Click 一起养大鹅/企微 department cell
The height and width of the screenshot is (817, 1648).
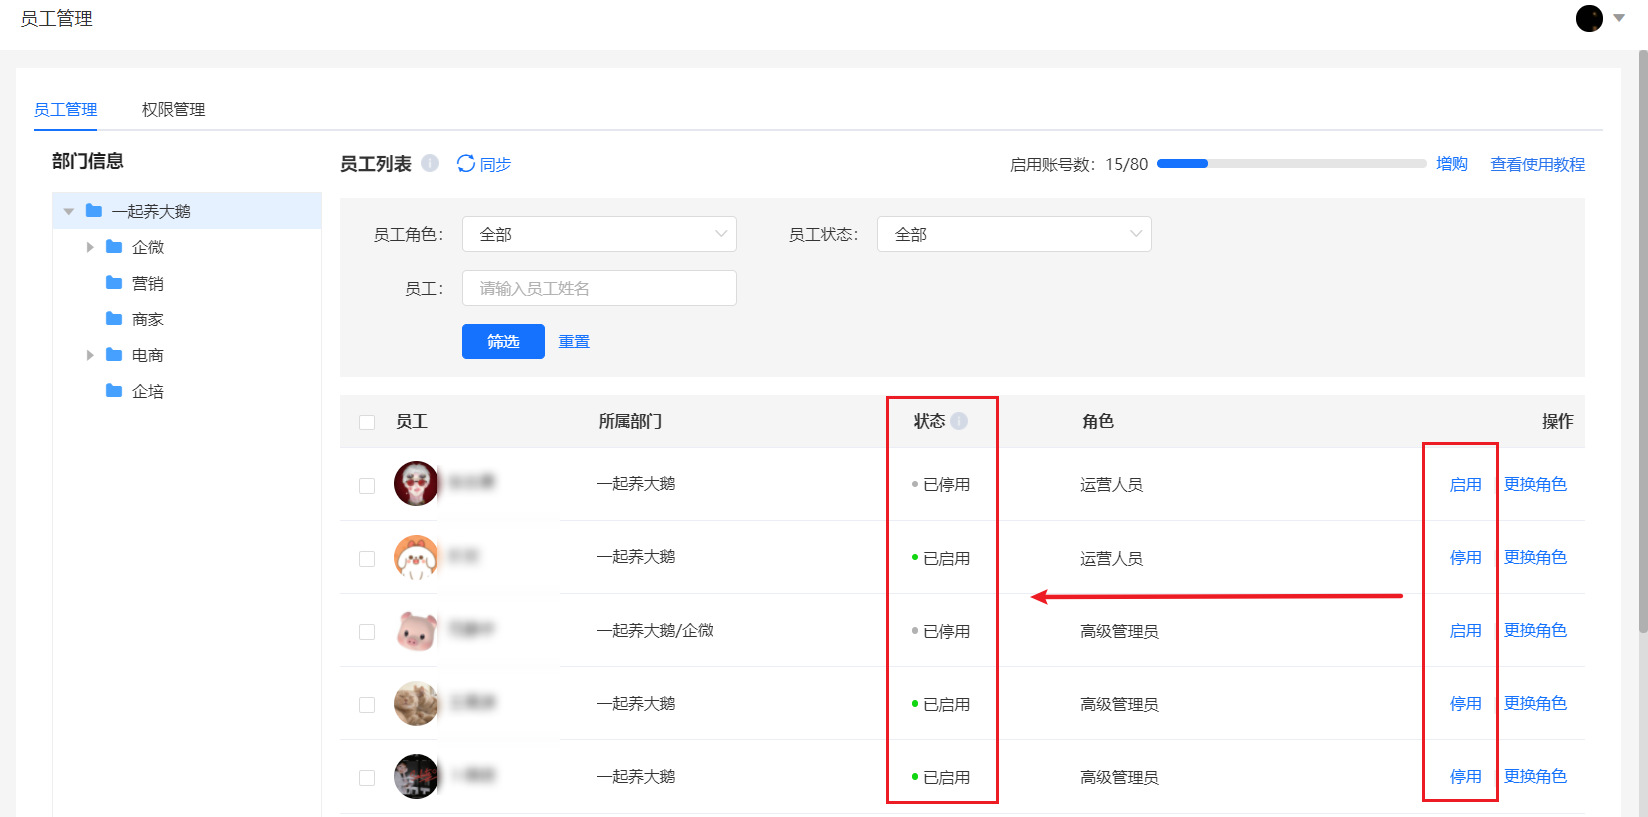coord(655,630)
